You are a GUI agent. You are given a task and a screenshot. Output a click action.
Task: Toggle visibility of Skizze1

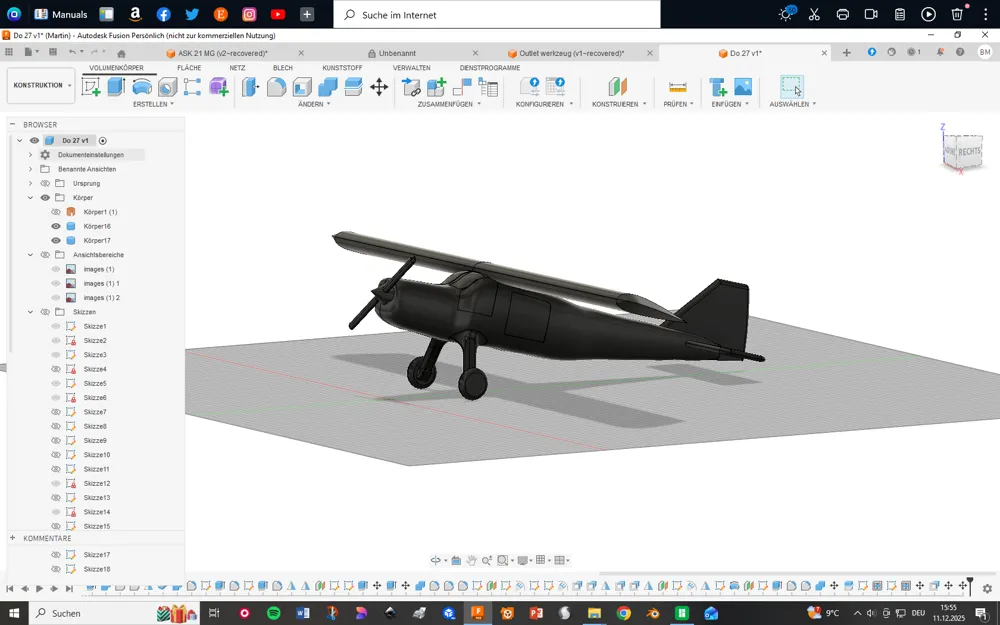(x=56, y=327)
